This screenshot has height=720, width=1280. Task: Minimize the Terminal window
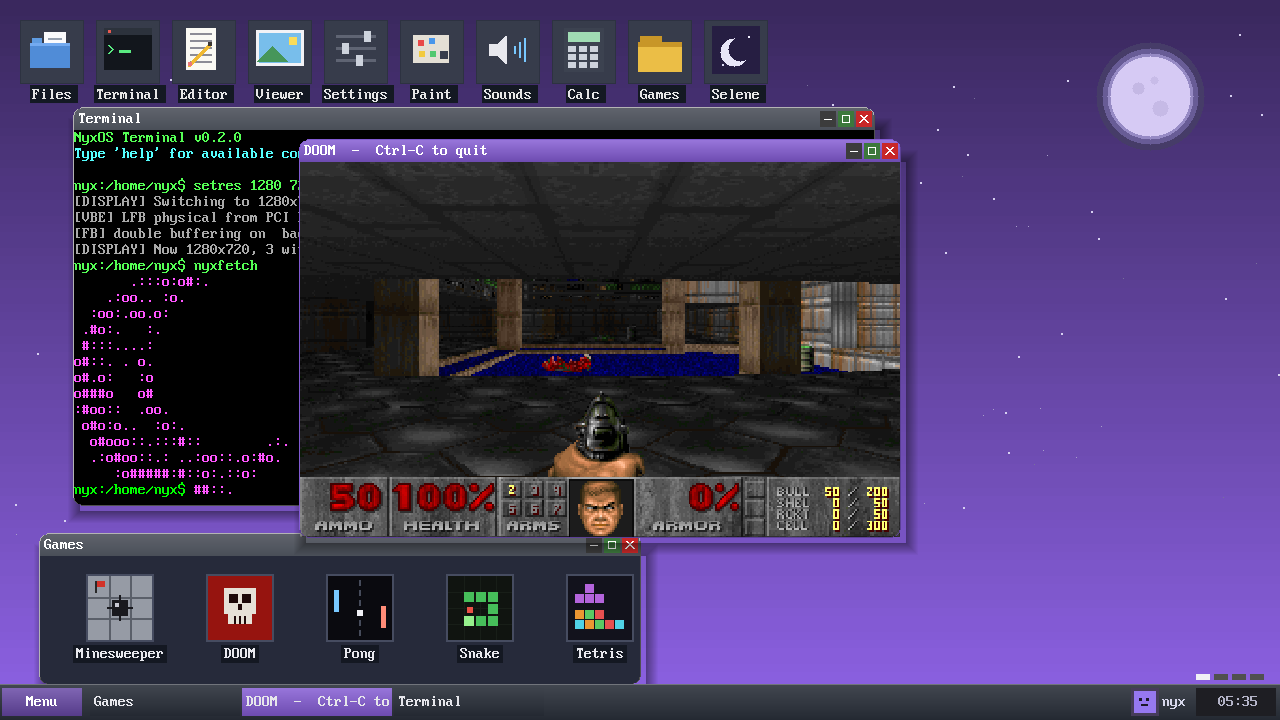point(827,119)
